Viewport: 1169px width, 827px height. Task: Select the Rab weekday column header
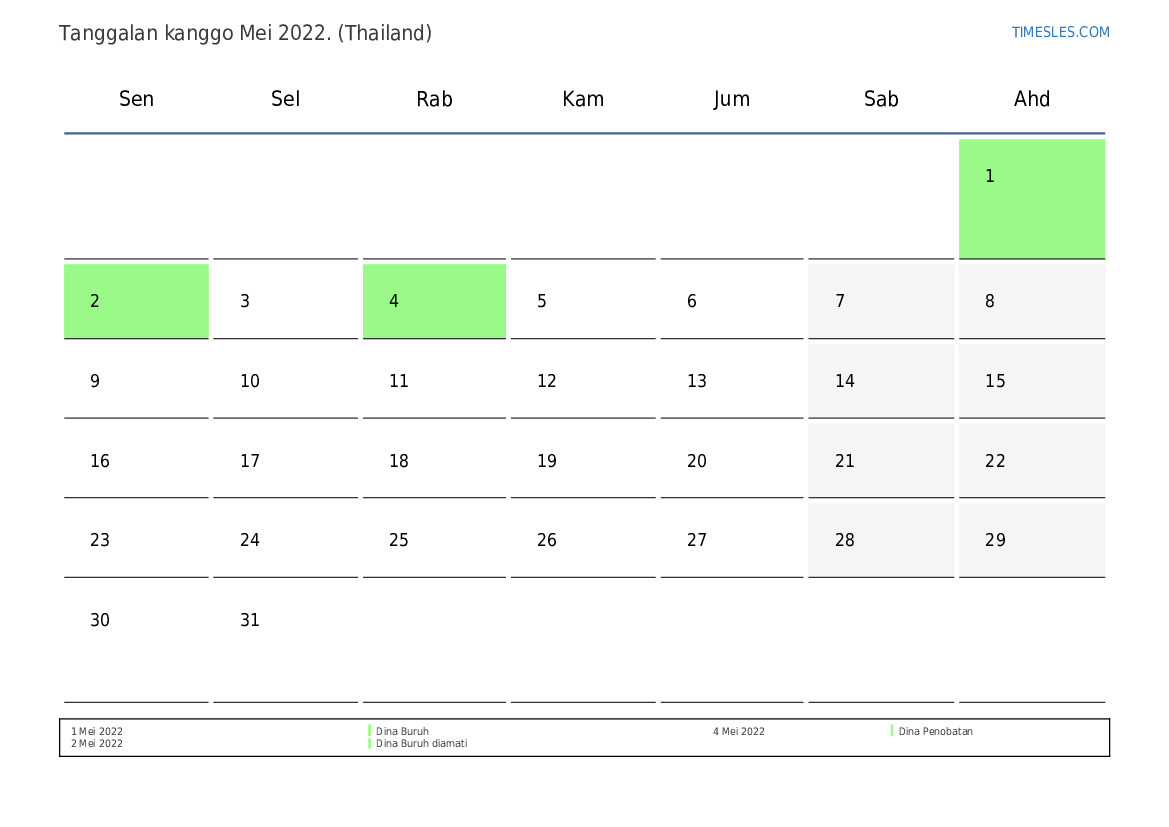point(434,99)
